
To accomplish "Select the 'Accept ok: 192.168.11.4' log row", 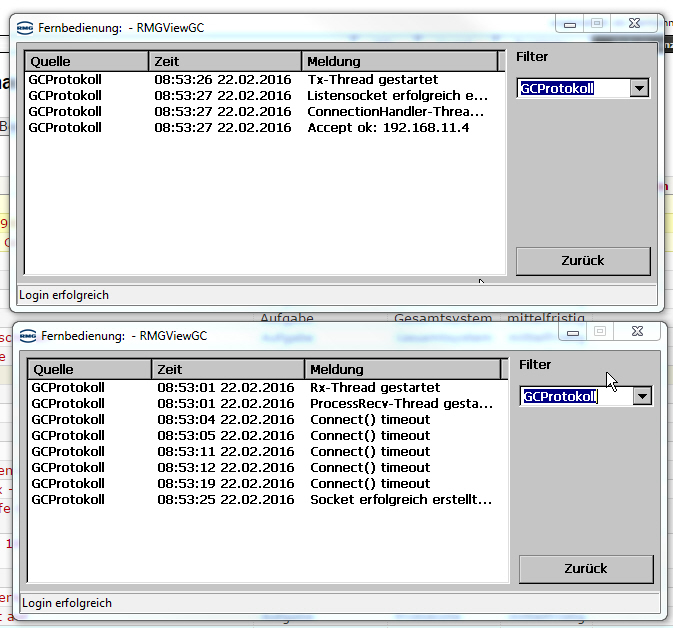I will (x=388, y=127).
